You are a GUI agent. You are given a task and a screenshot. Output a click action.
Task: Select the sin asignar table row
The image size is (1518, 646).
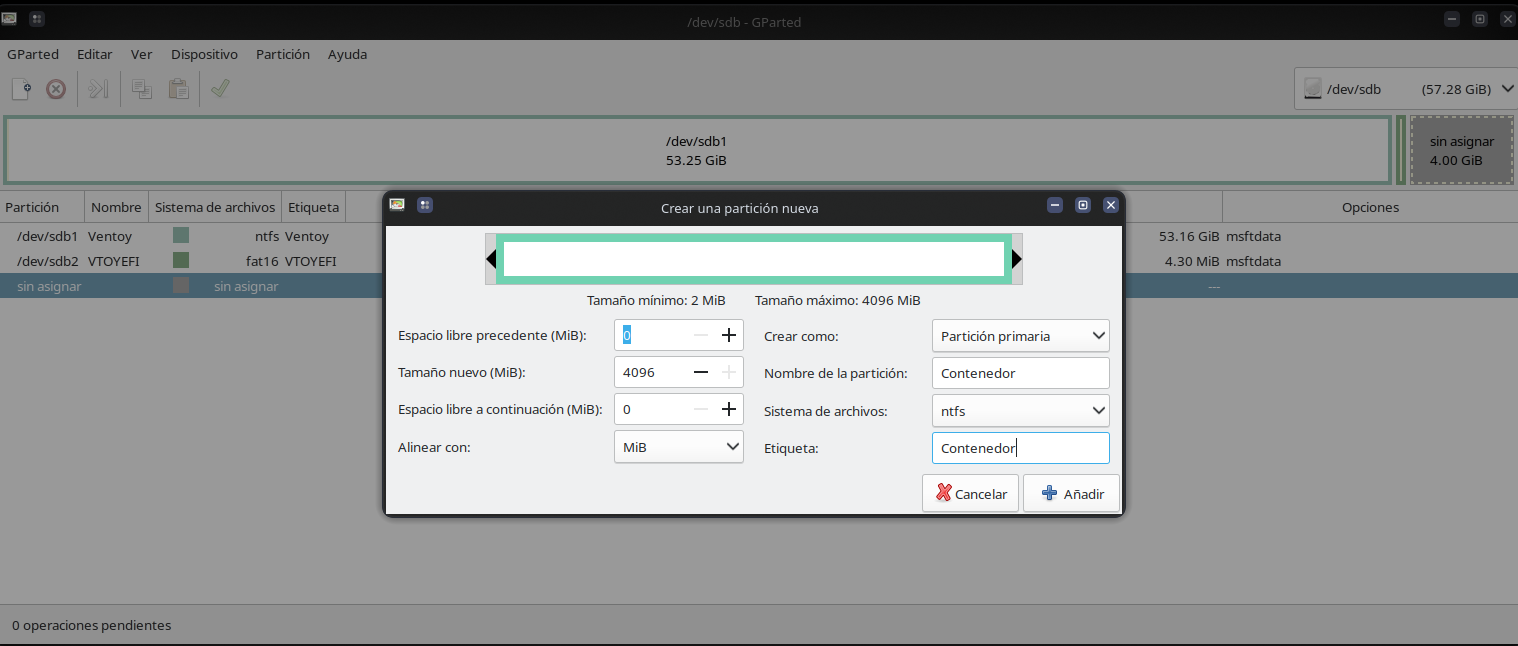point(759,286)
